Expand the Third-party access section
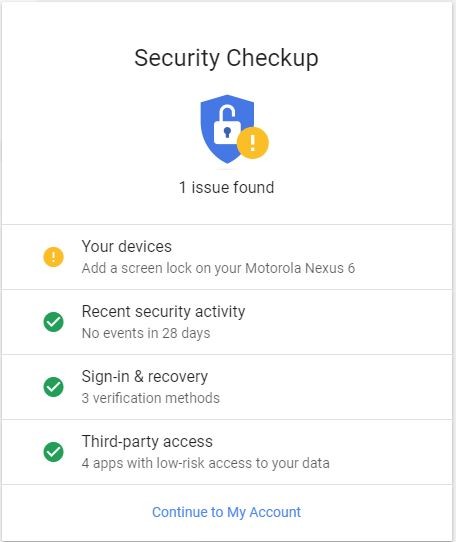This screenshot has width=456, height=542. [227, 452]
